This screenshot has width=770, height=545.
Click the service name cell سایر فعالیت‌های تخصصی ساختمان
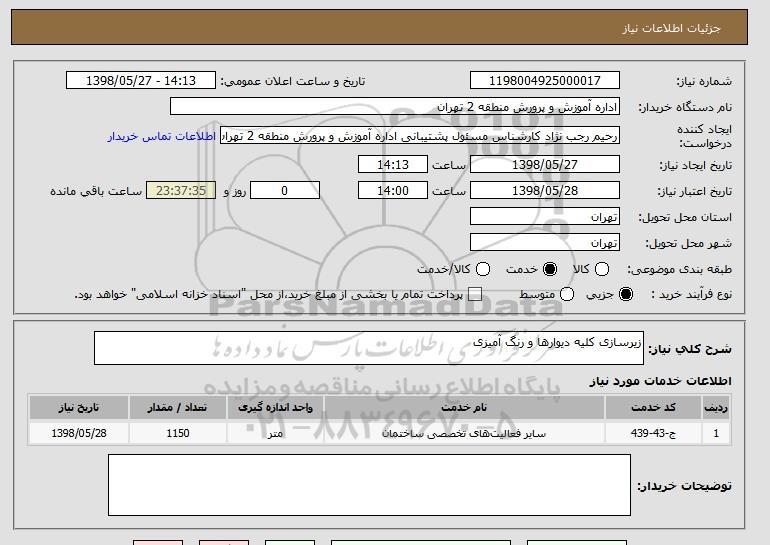point(464,433)
